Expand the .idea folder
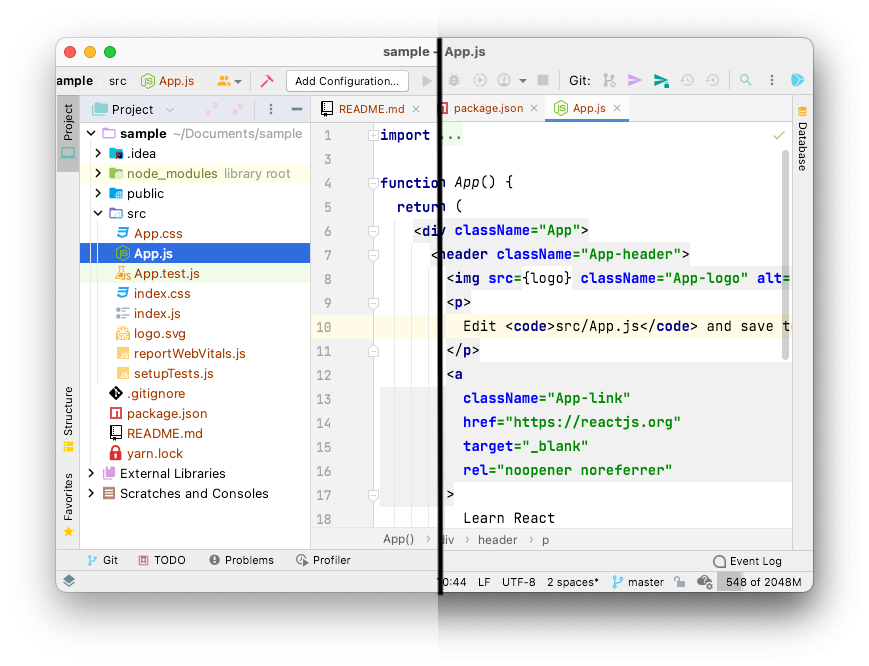 coord(98,153)
